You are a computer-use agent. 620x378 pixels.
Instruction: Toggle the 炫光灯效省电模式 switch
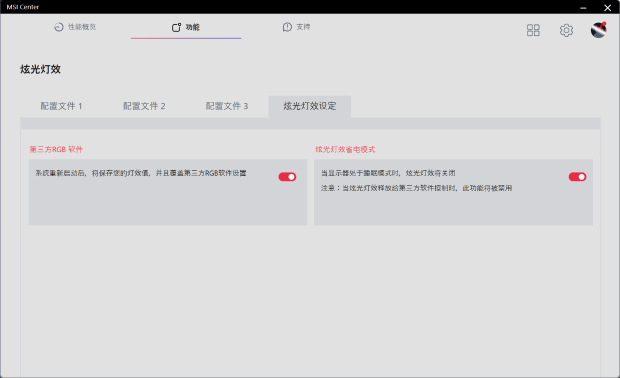coord(577,177)
